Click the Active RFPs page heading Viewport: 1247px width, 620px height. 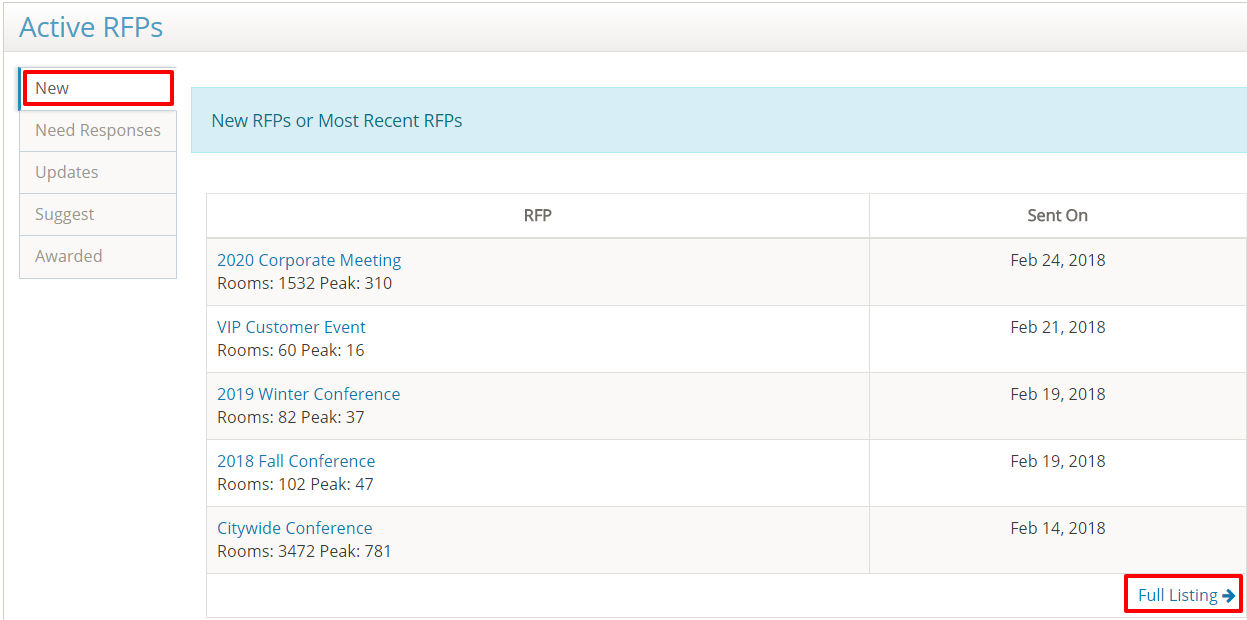(91, 27)
